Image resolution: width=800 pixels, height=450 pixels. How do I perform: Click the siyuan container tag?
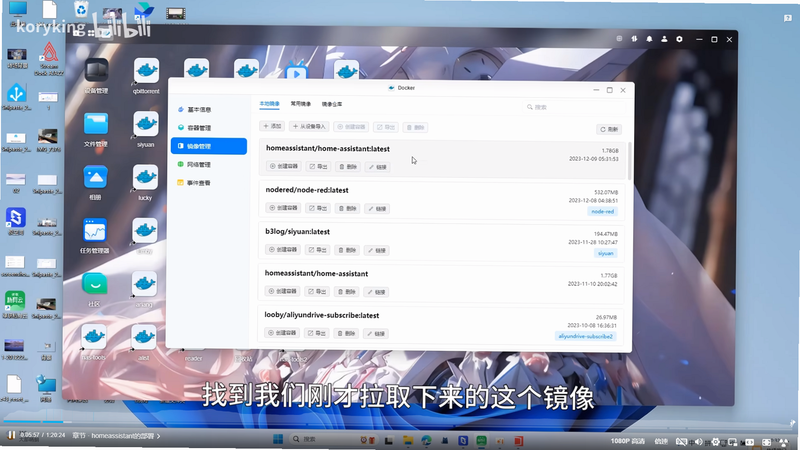606,253
